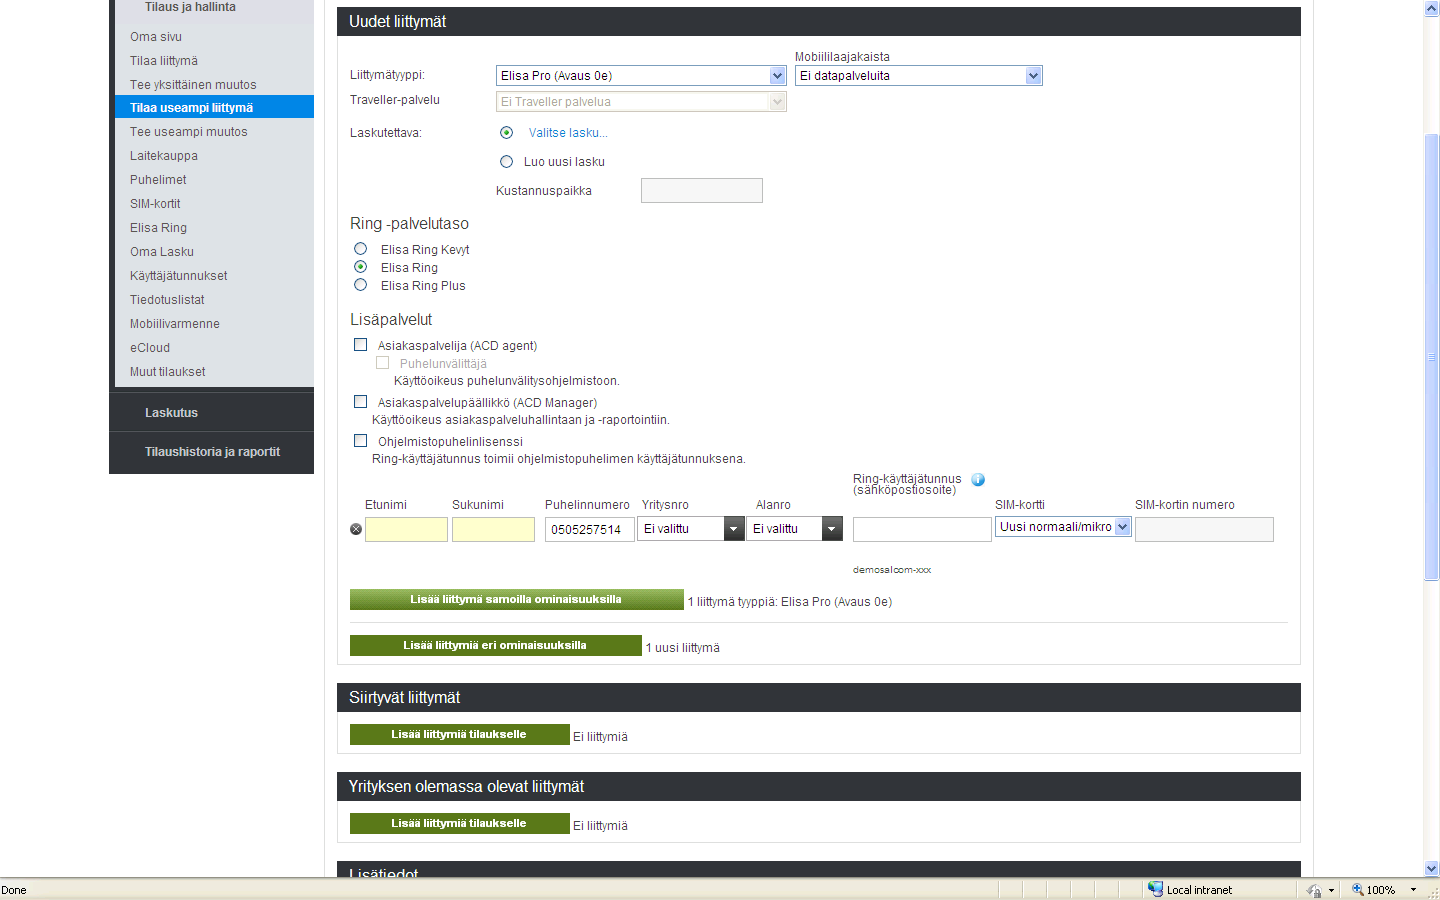
Task: Open Oma sivu in sidebar
Action: tap(156, 37)
